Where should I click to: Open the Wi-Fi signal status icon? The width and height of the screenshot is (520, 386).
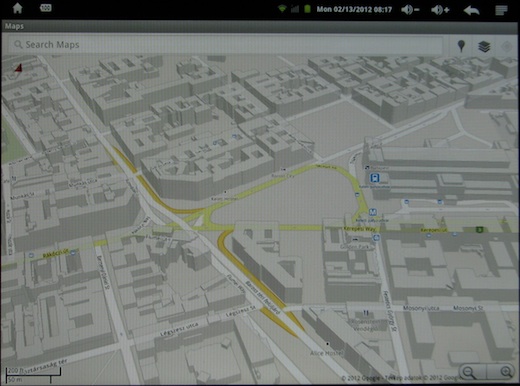click(x=282, y=9)
